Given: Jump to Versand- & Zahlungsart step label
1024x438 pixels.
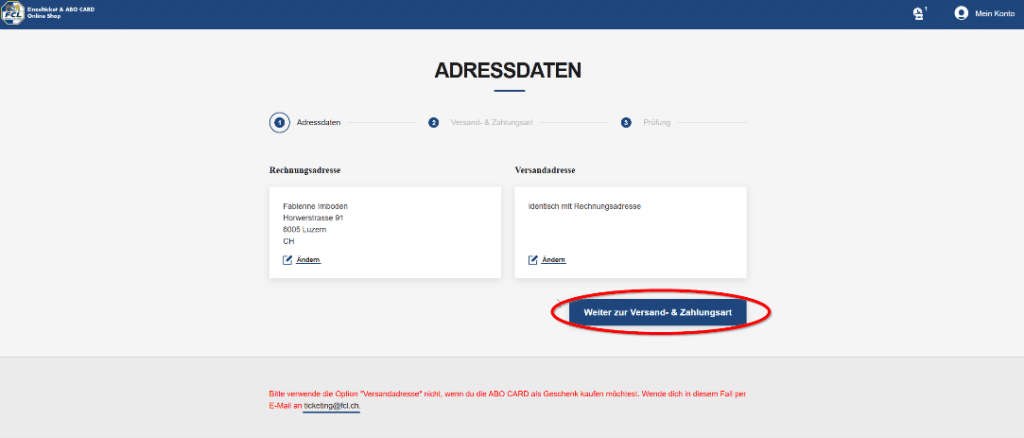Looking at the screenshot, I should [x=492, y=123].
